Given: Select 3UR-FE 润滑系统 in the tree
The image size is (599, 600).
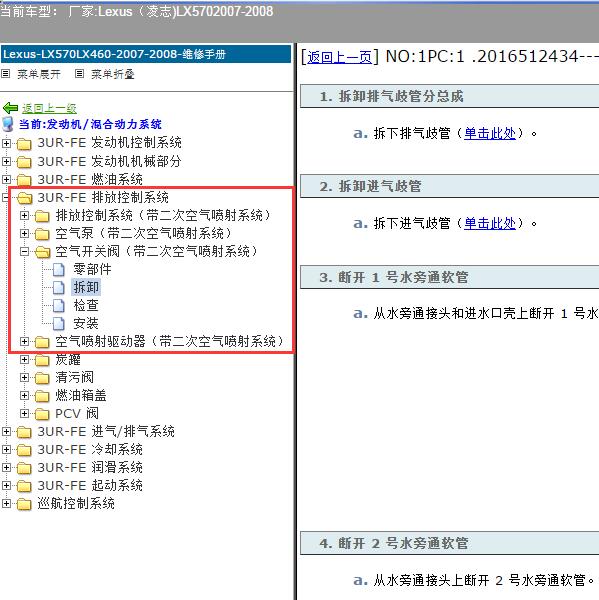Looking at the screenshot, I should 90,468.
